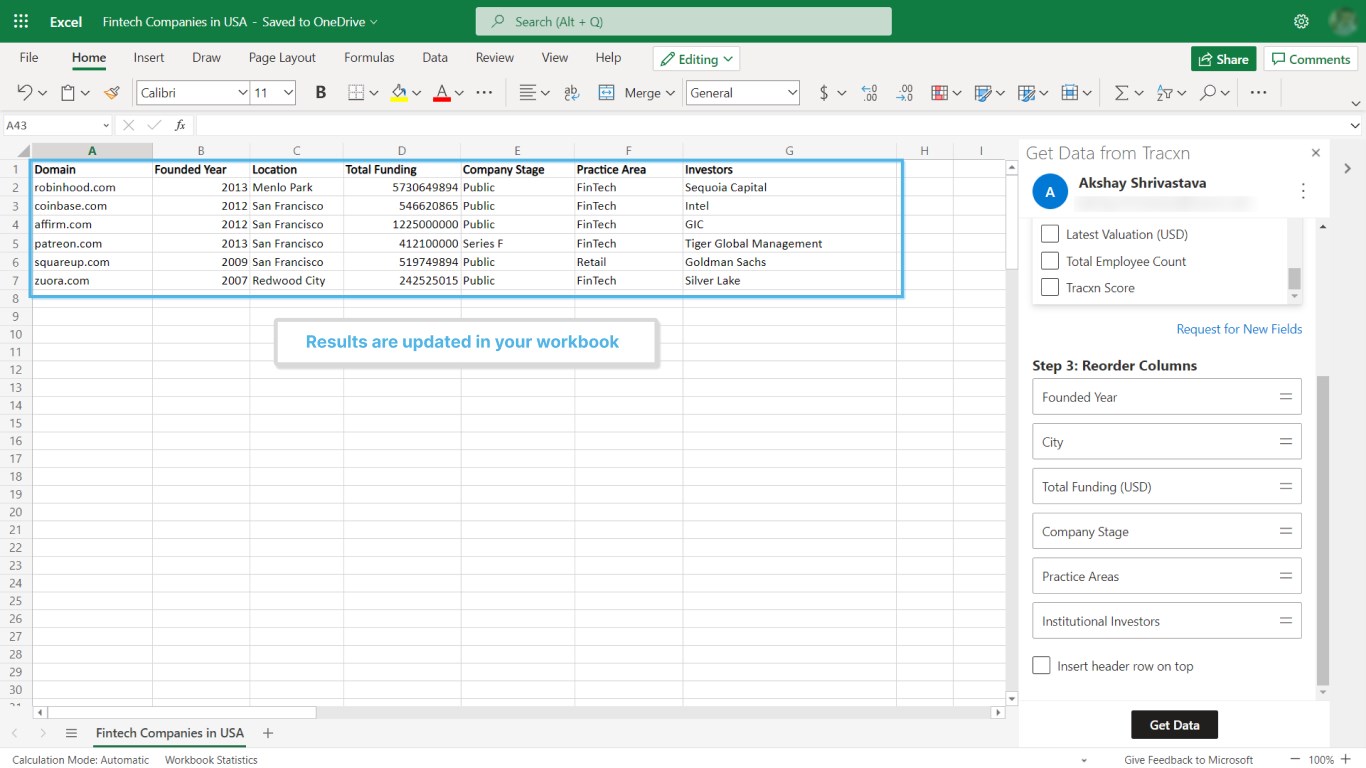
Task: Toggle Insert header row on top
Action: pyautogui.click(x=1042, y=666)
